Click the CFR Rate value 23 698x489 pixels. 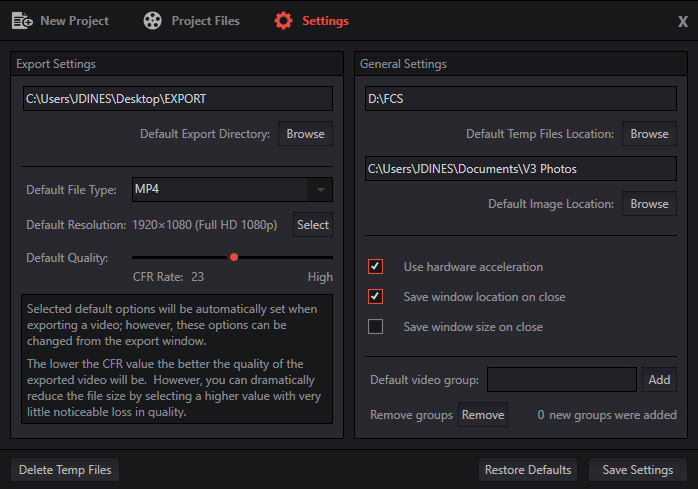[198, 277]
